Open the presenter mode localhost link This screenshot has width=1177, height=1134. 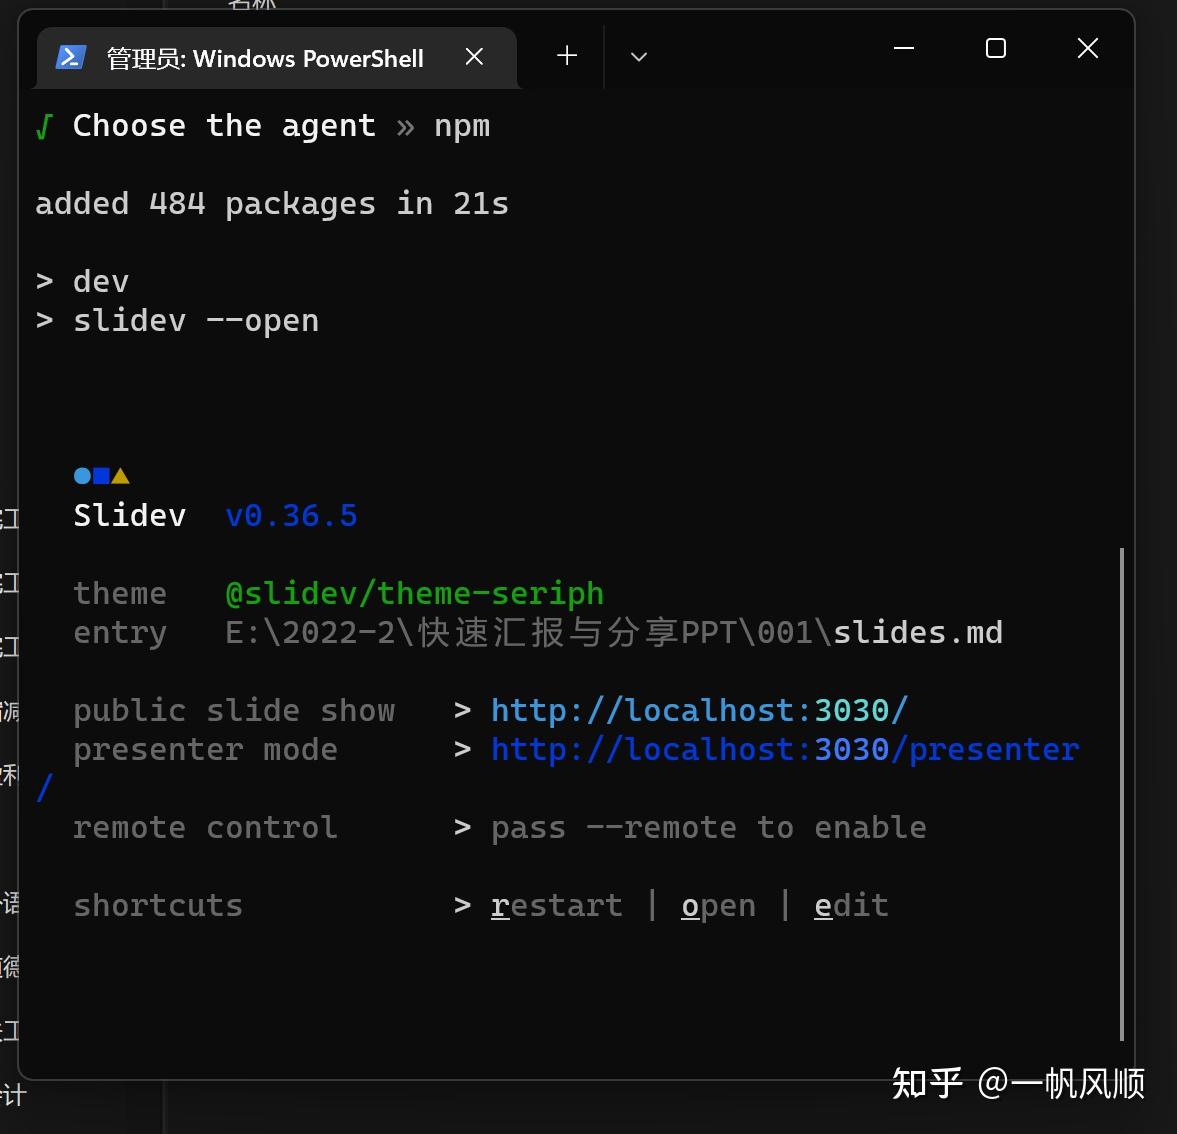pos(784,749)
